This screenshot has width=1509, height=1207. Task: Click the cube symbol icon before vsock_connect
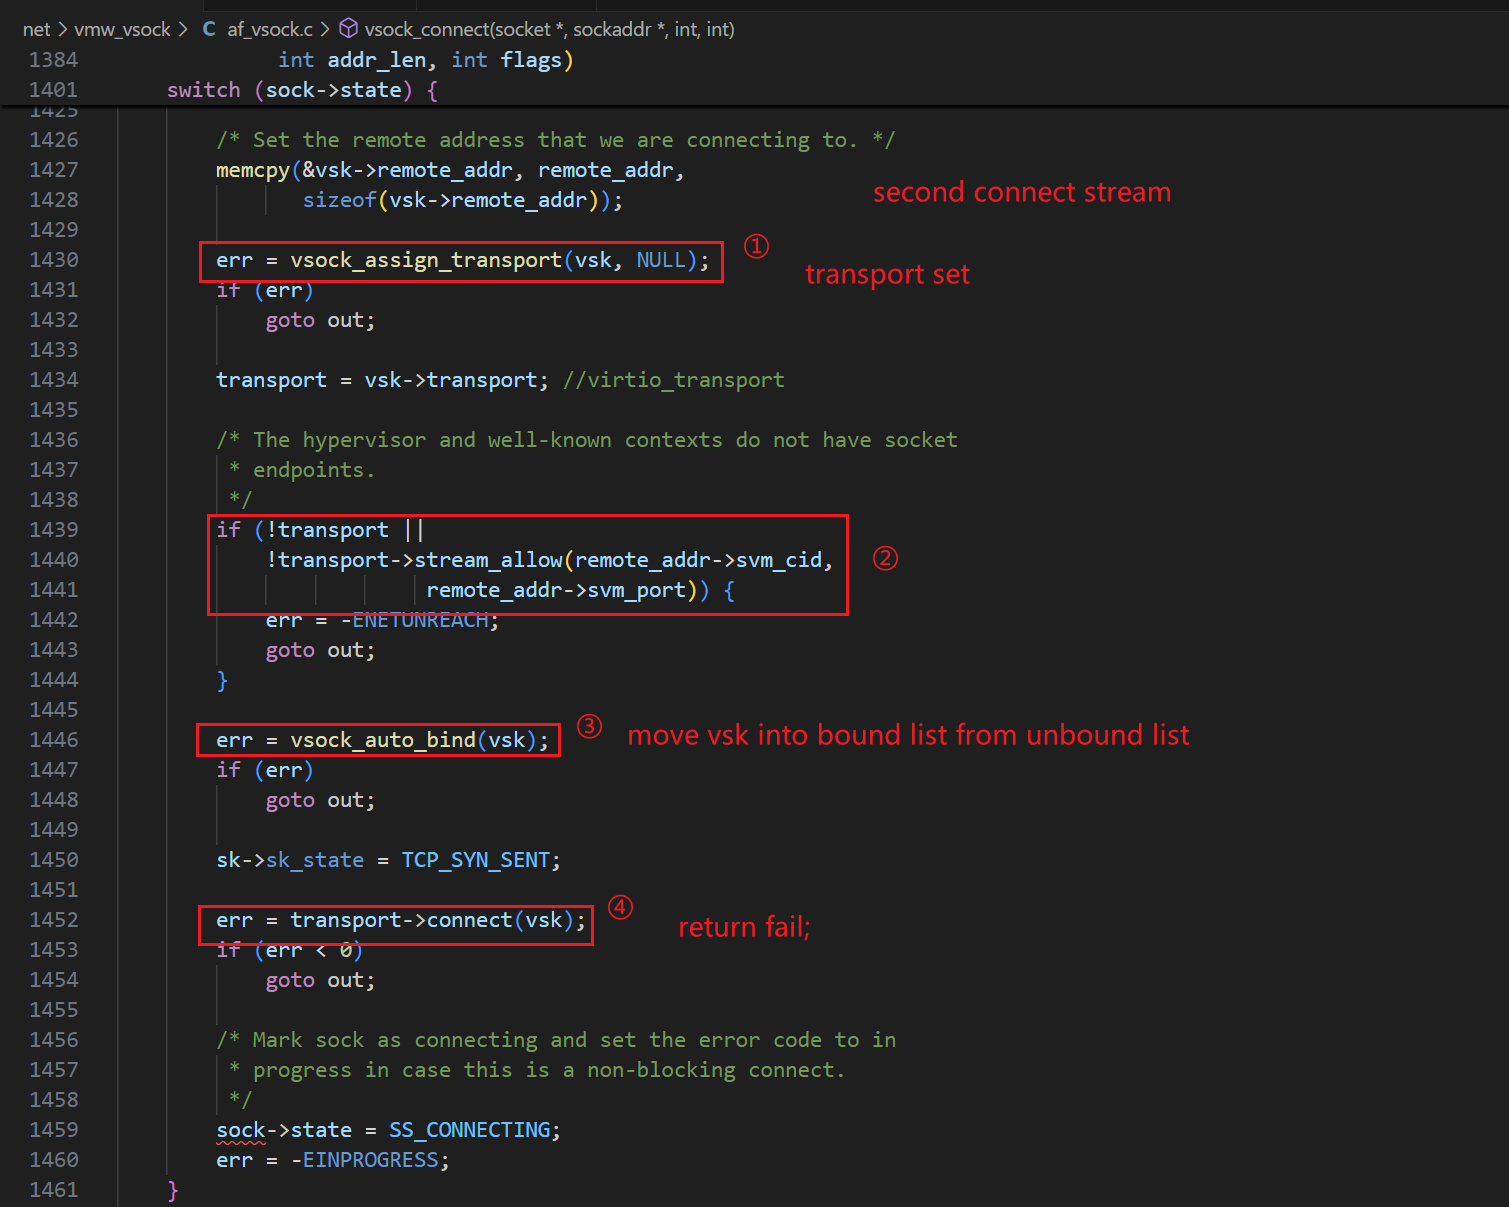349,29
